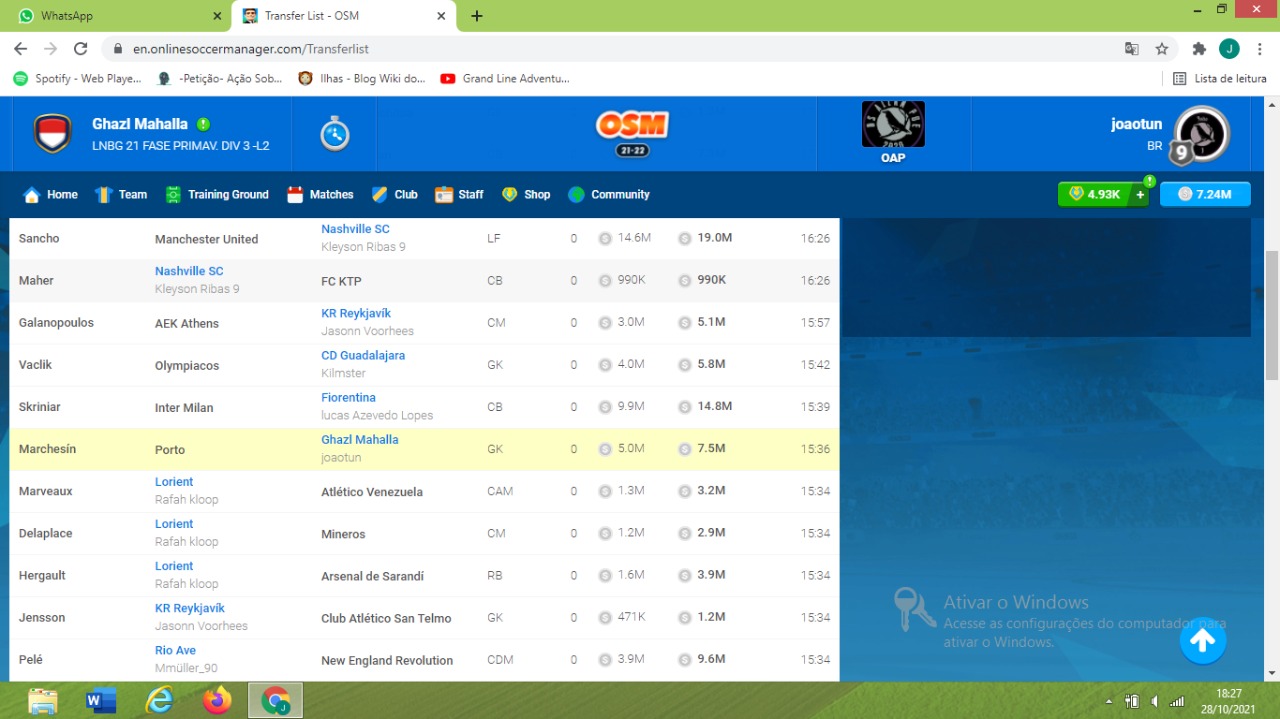Screen dimensions: 1280x719
Task: Open the OAP crew badge
Action: pos(893,131)
